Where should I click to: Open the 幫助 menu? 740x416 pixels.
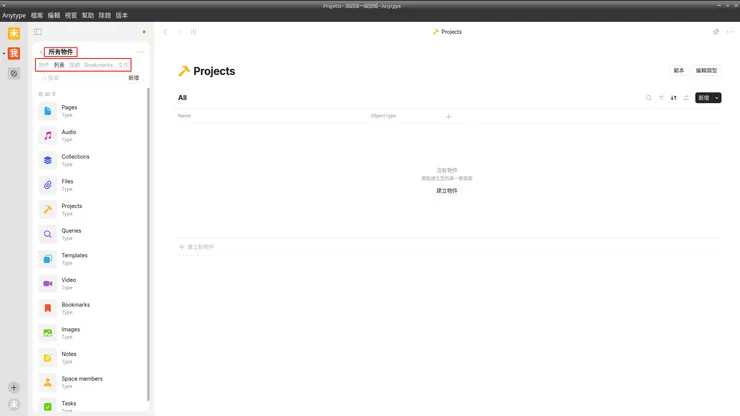coord(88,15)
